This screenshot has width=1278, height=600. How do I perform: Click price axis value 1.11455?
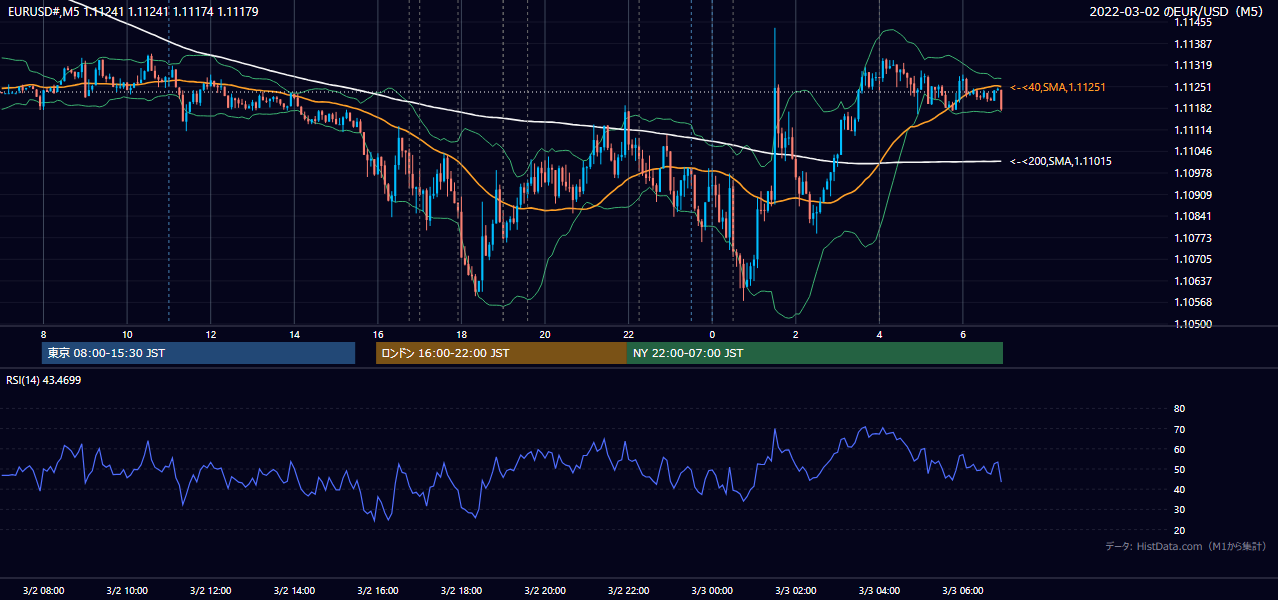tap(1193, 22)
